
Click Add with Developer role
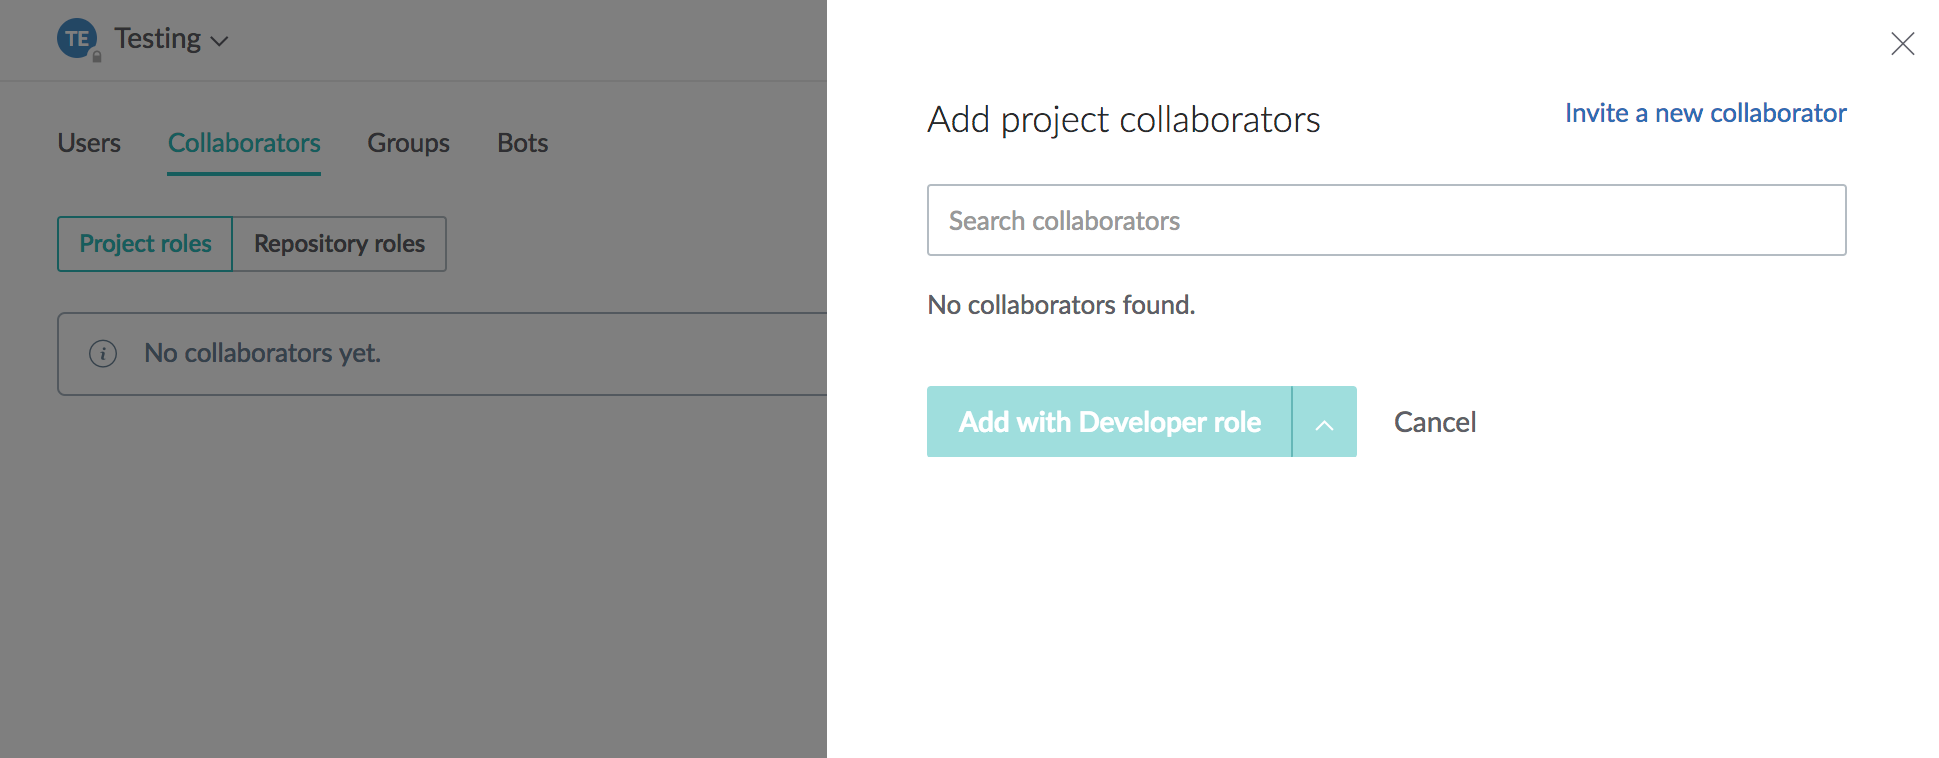[x=1108, y=421]
